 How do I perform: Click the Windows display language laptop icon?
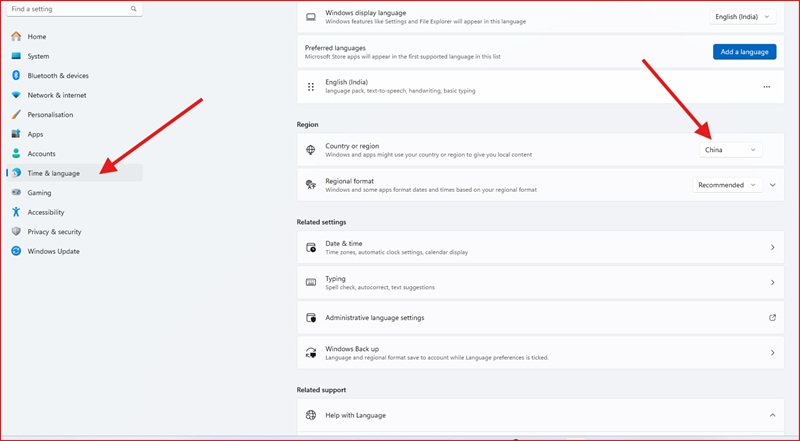(311, 17)
